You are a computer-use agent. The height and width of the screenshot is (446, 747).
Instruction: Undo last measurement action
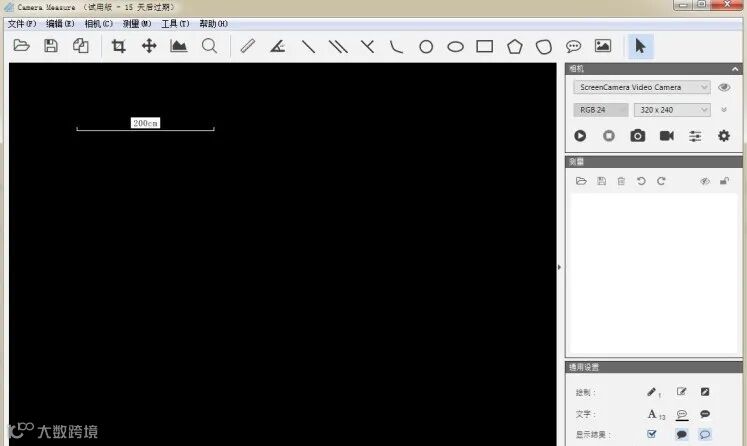[x=641, y=181]
